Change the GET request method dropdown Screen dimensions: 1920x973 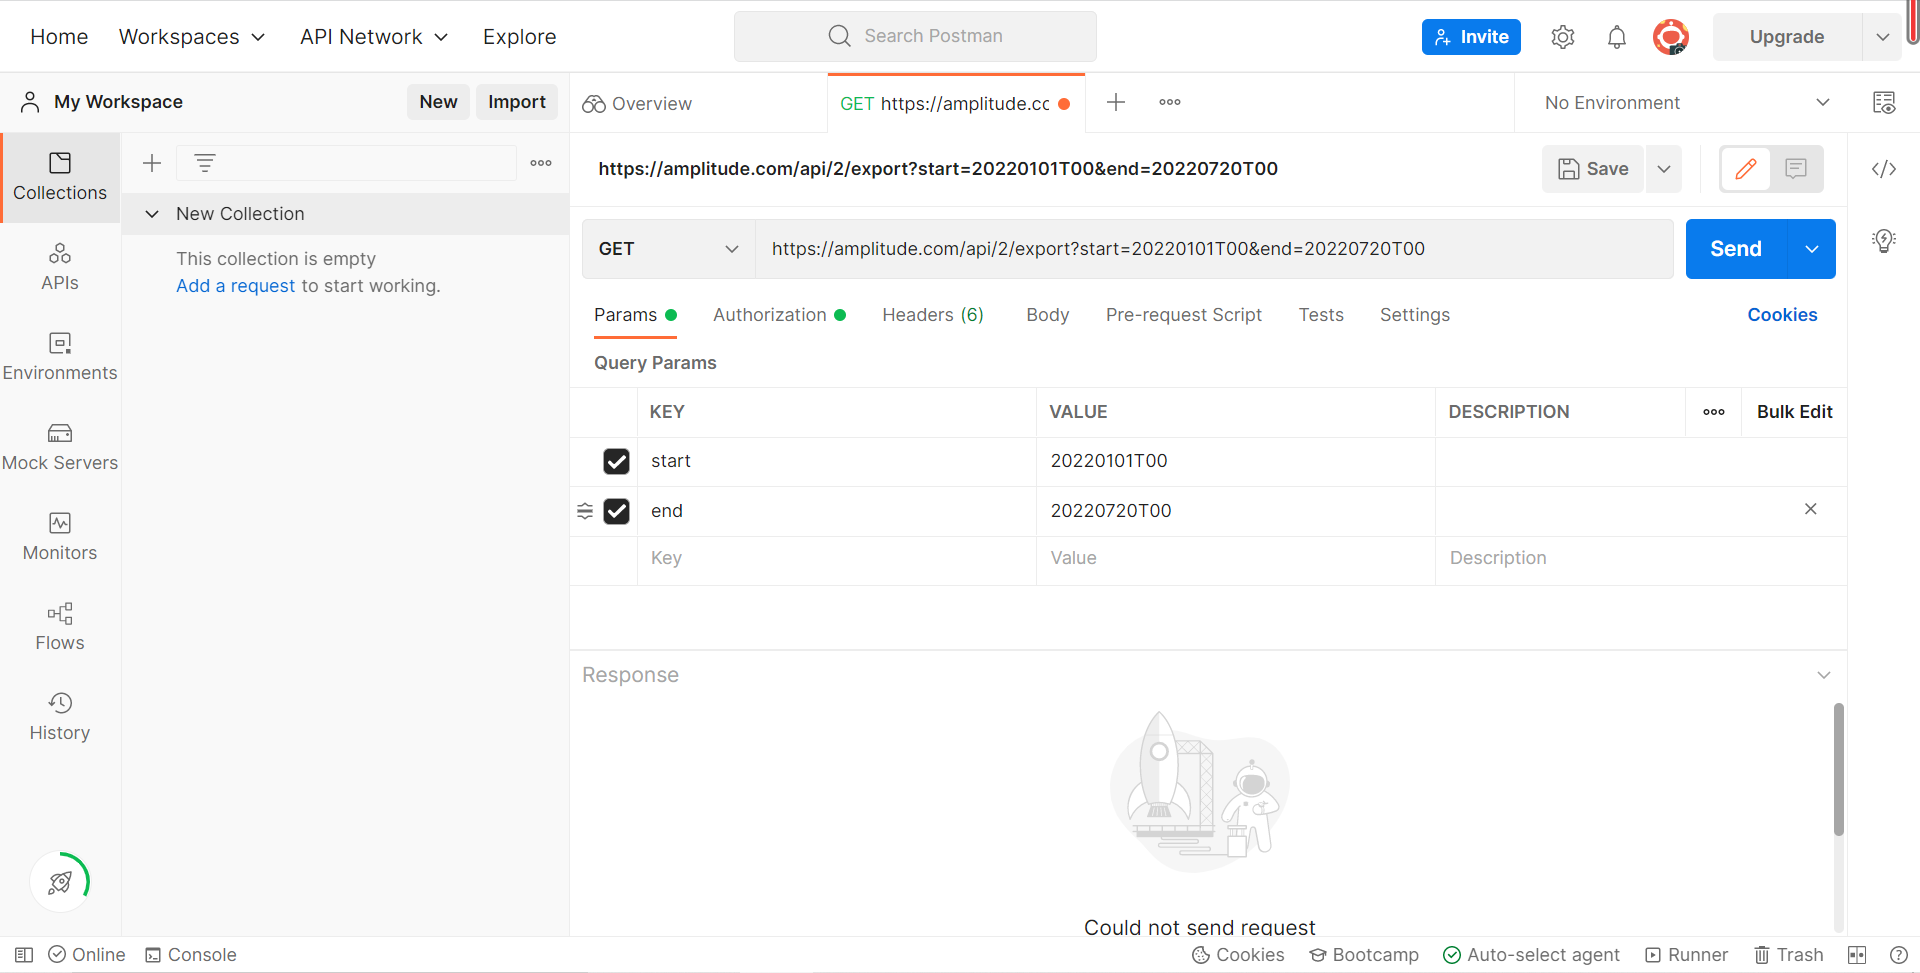pos(669,249)
